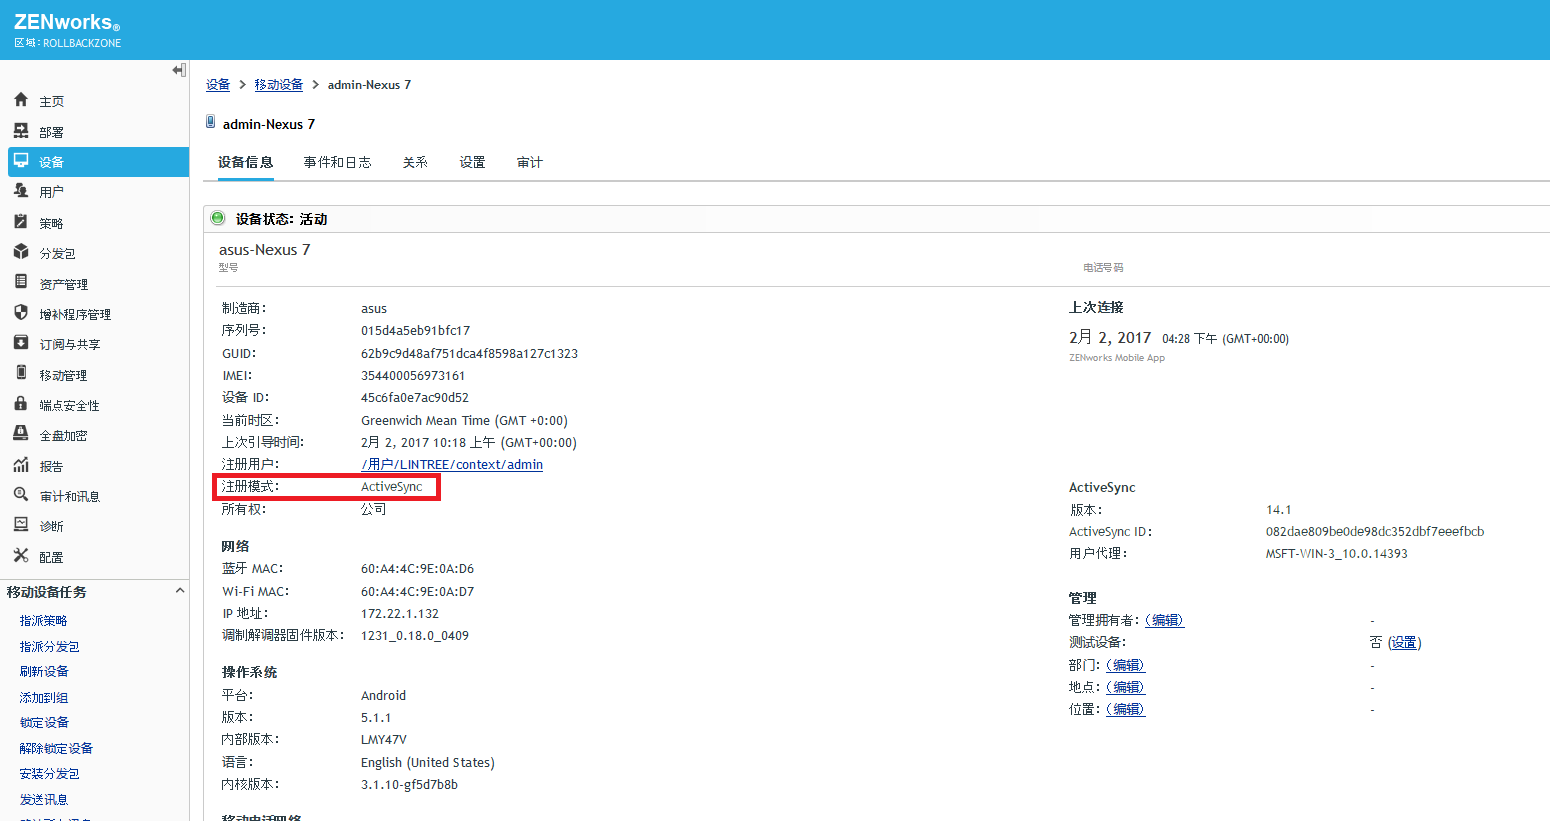1550x821 pixels.
Task: Open the registered user admin link
Action: click(x=452, y=464)
